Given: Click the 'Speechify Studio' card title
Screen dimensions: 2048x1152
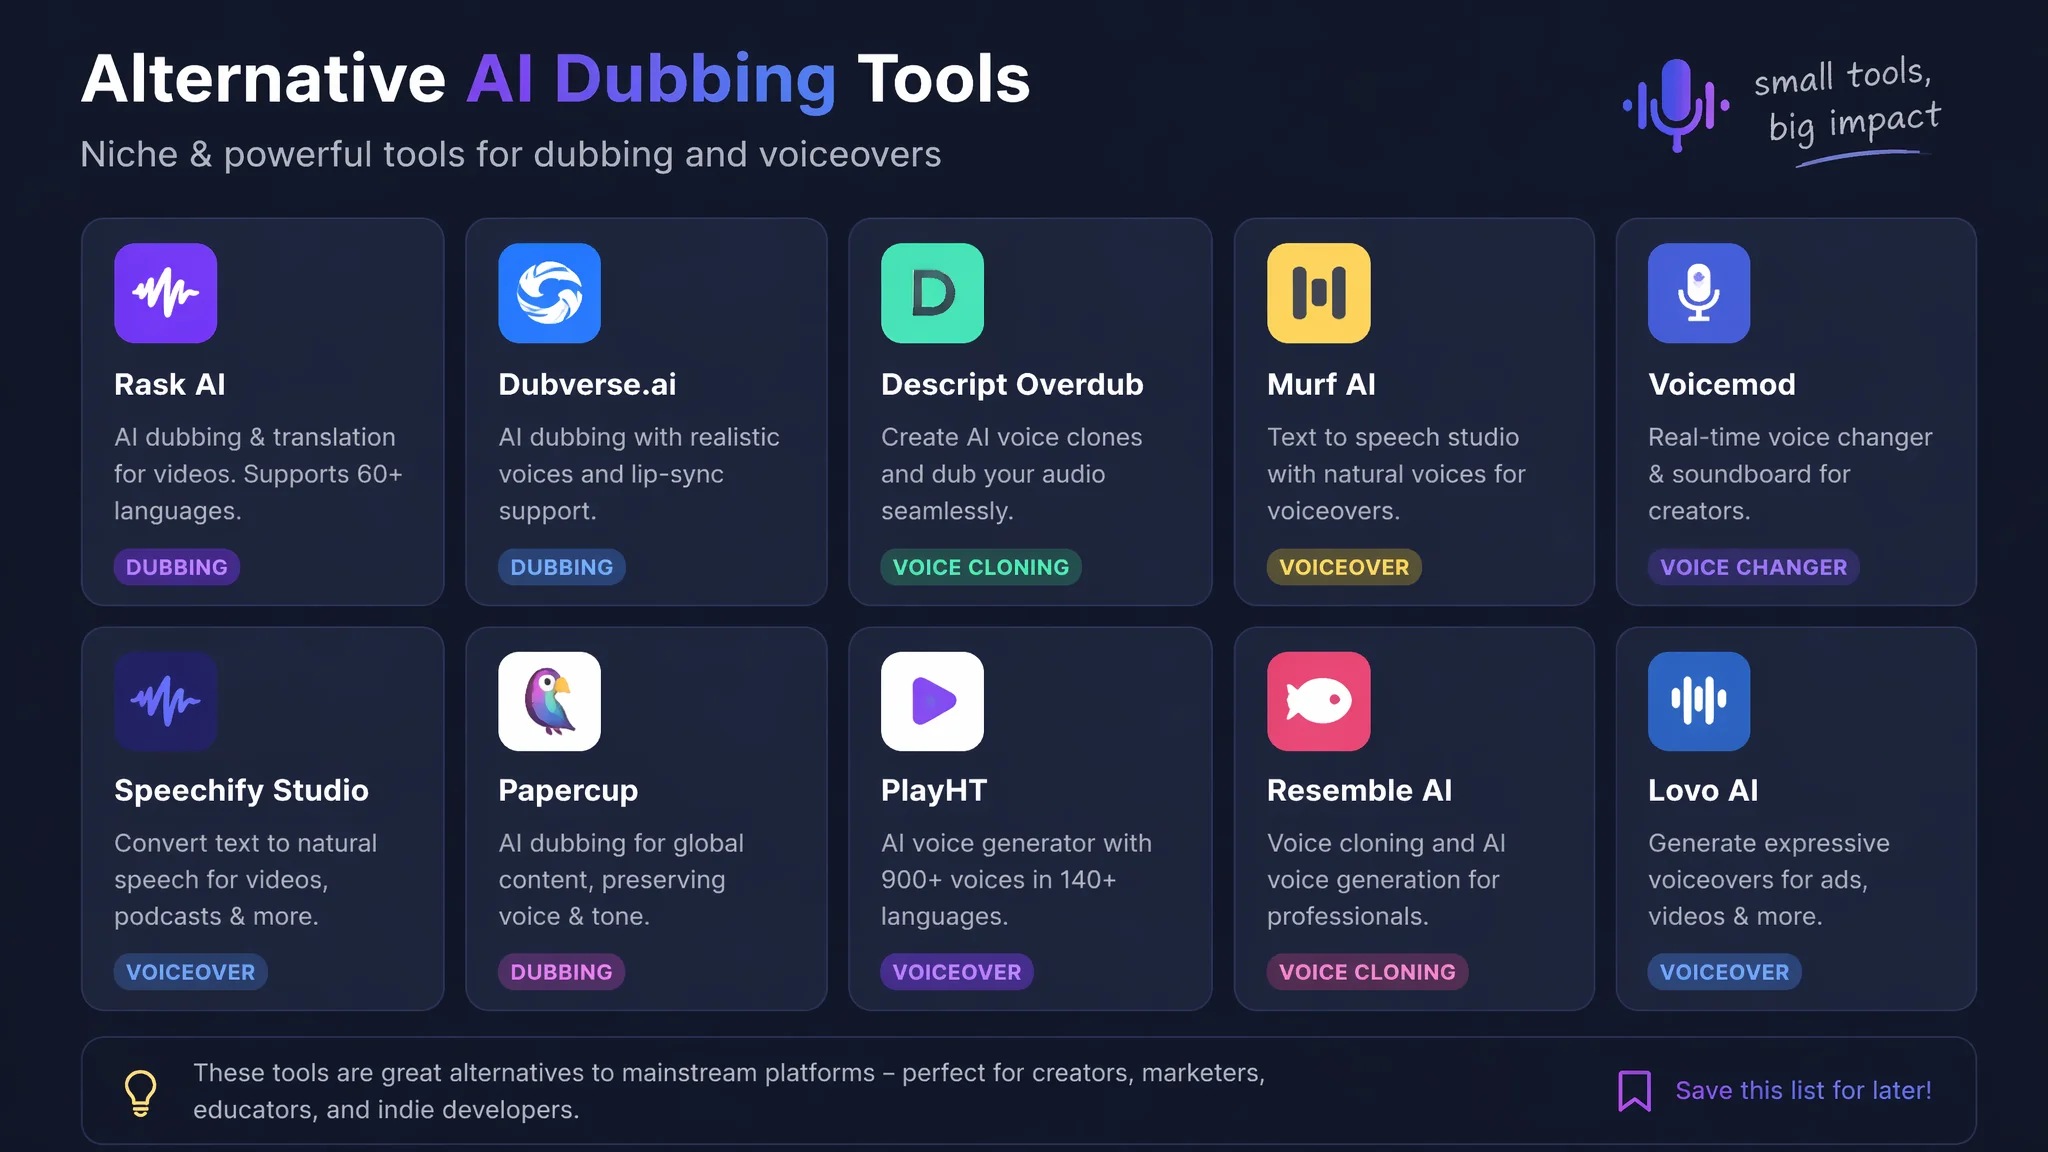Looking at the screenshot, I should click(241, 791).
